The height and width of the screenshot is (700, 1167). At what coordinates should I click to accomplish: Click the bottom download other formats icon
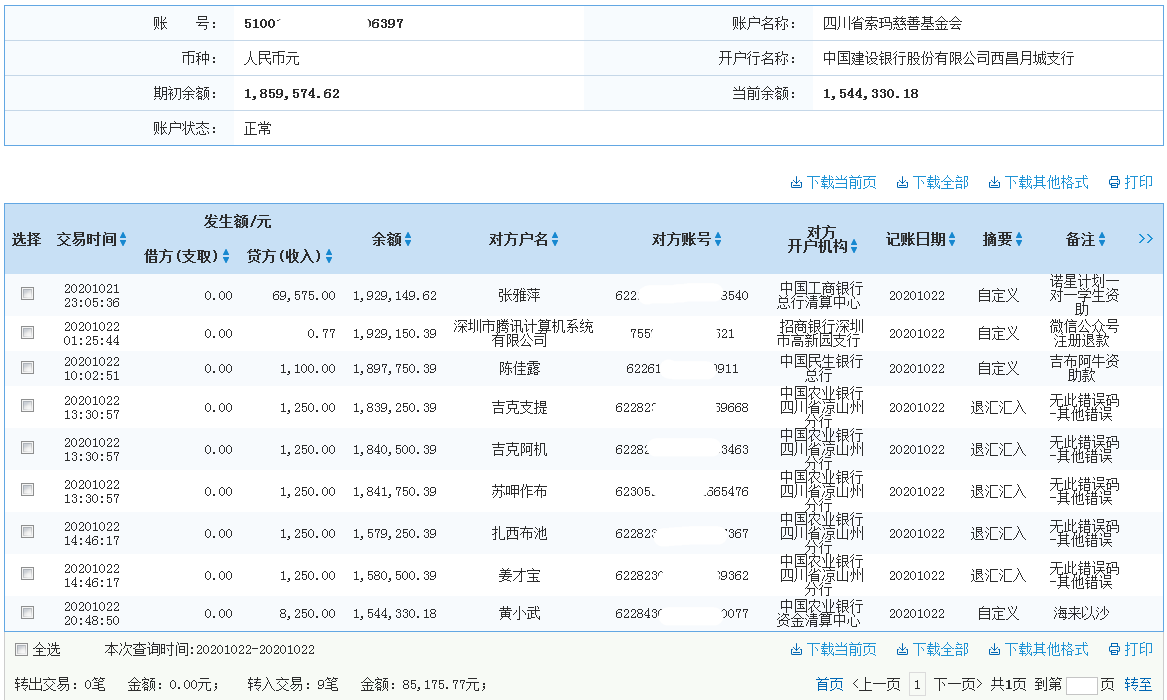(x=996, y=649)
